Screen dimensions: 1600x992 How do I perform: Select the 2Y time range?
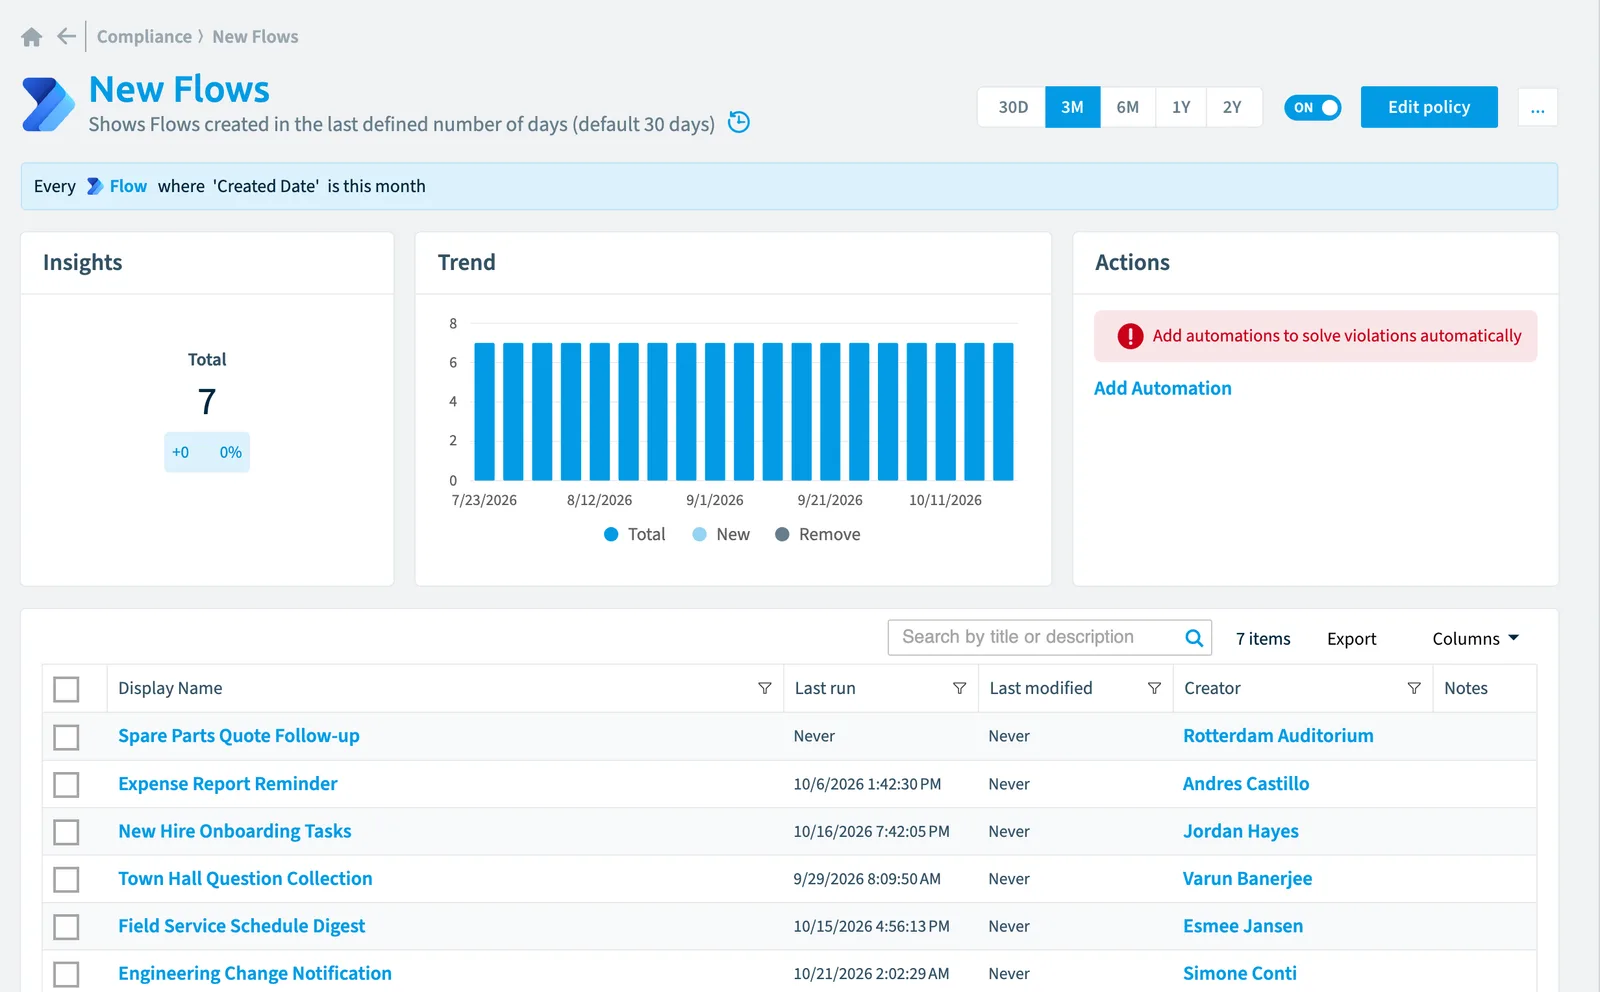tap(1233, 107)
